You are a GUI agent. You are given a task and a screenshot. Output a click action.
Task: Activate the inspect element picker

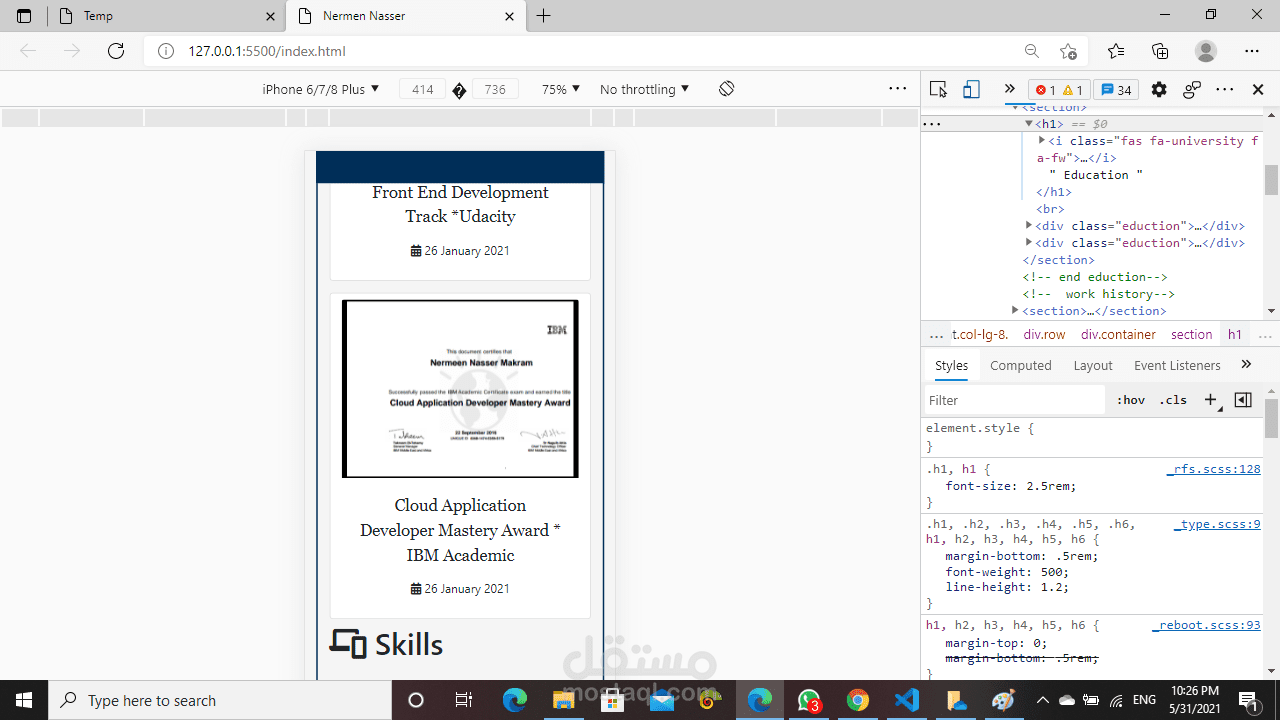pyautogui.click(x=938, y=89)
